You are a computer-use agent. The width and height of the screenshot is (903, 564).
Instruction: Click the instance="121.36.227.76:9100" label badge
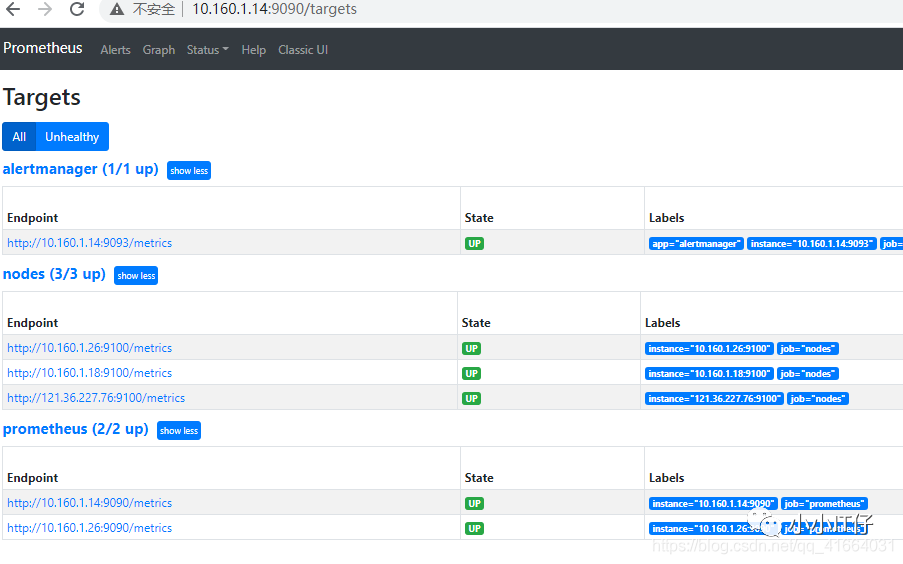tap(714, 399)
